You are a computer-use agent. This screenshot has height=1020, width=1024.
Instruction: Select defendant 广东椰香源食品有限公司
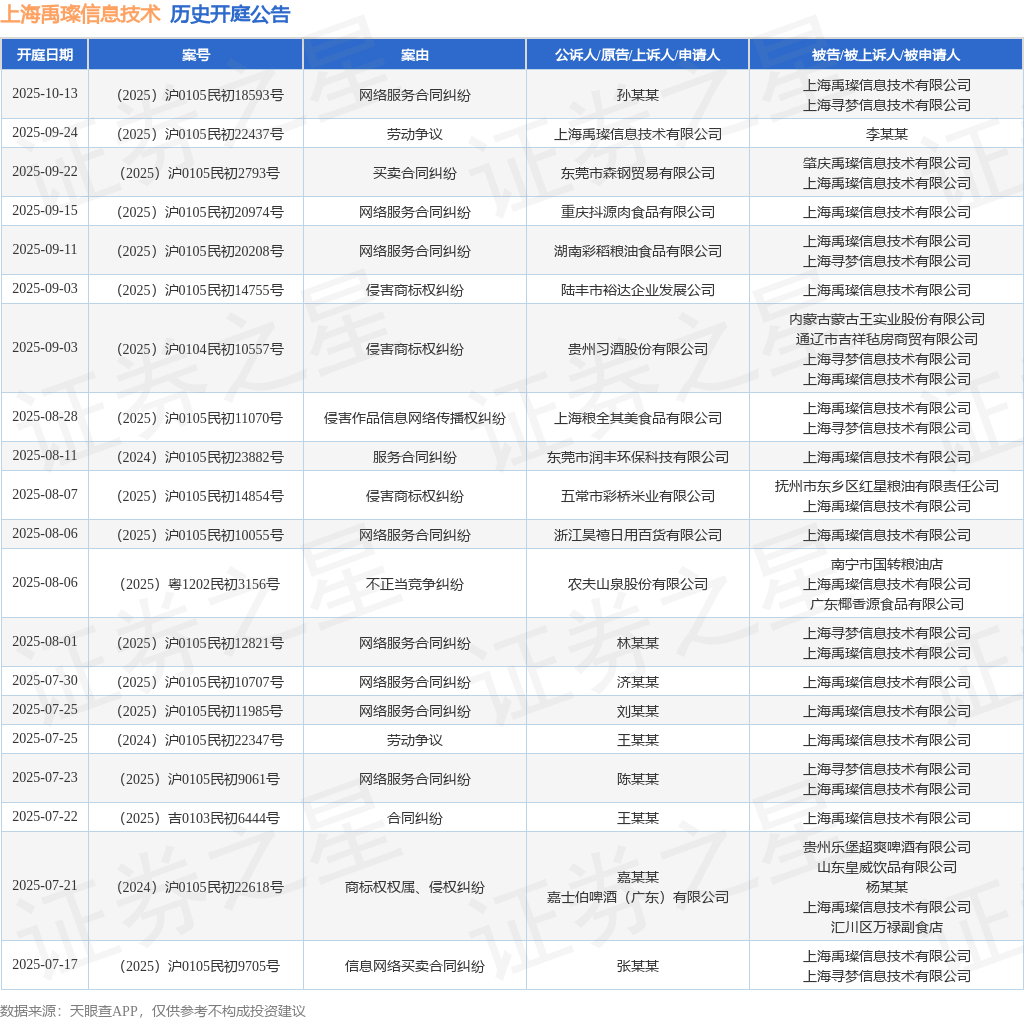tap(886, 605)
